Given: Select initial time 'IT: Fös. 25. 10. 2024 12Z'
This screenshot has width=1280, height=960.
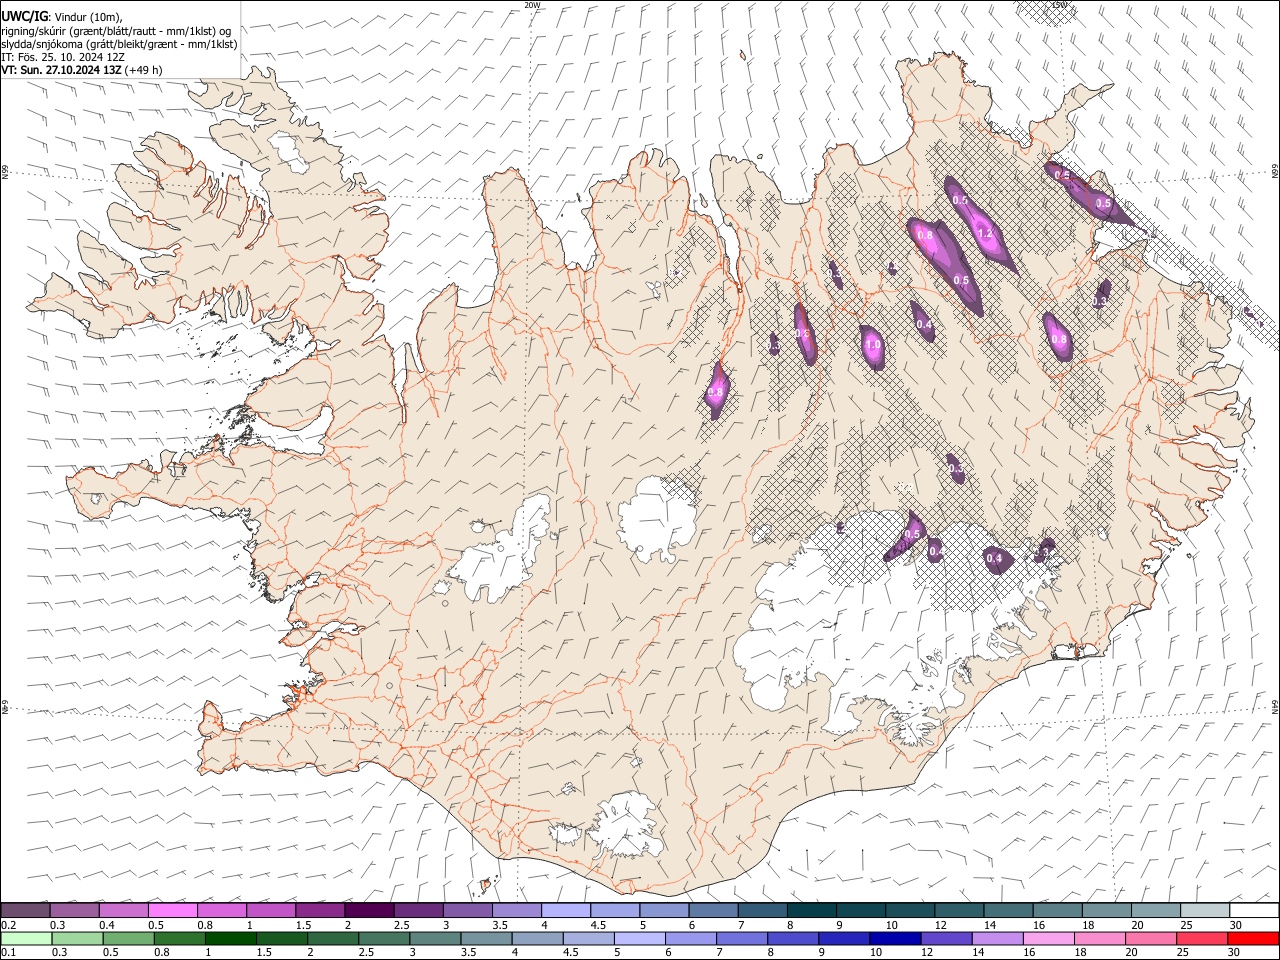Looking at the screenshot, I should 62,57.
